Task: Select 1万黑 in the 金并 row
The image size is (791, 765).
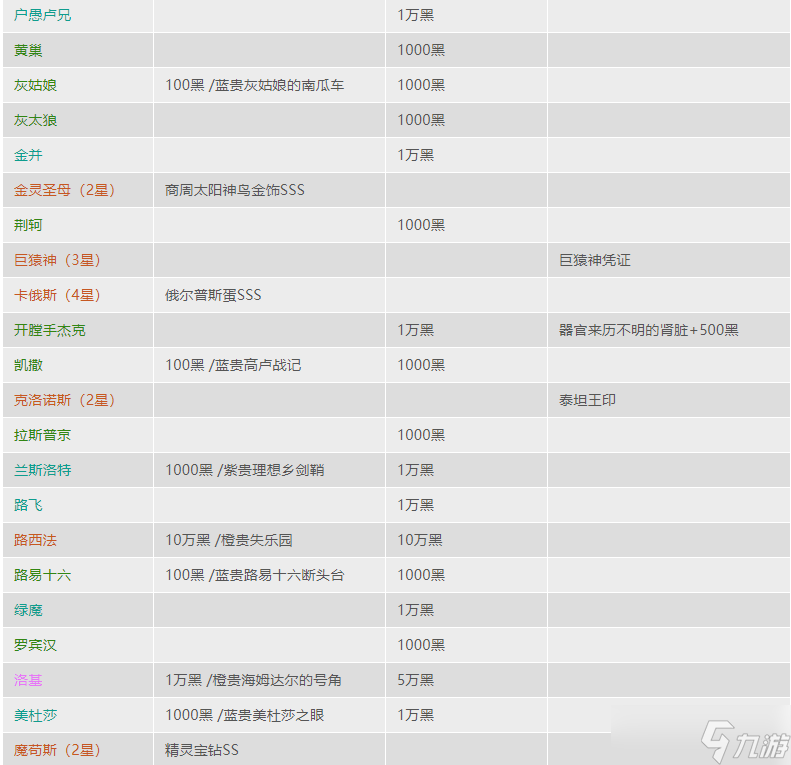Action: [x=416, y=155]
